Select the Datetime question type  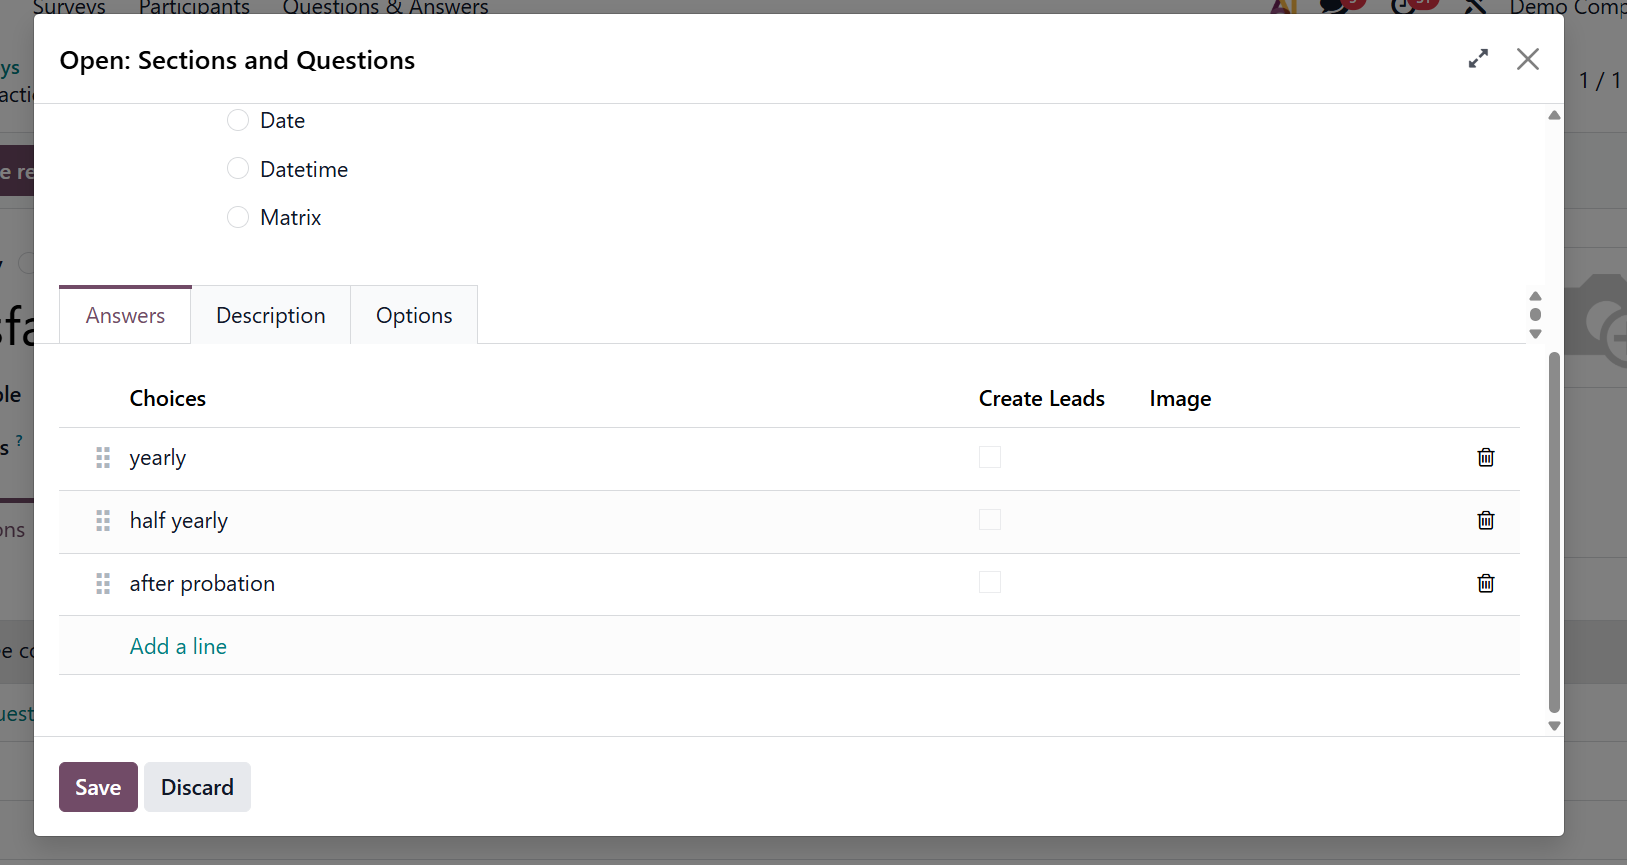tap(238, 169)
